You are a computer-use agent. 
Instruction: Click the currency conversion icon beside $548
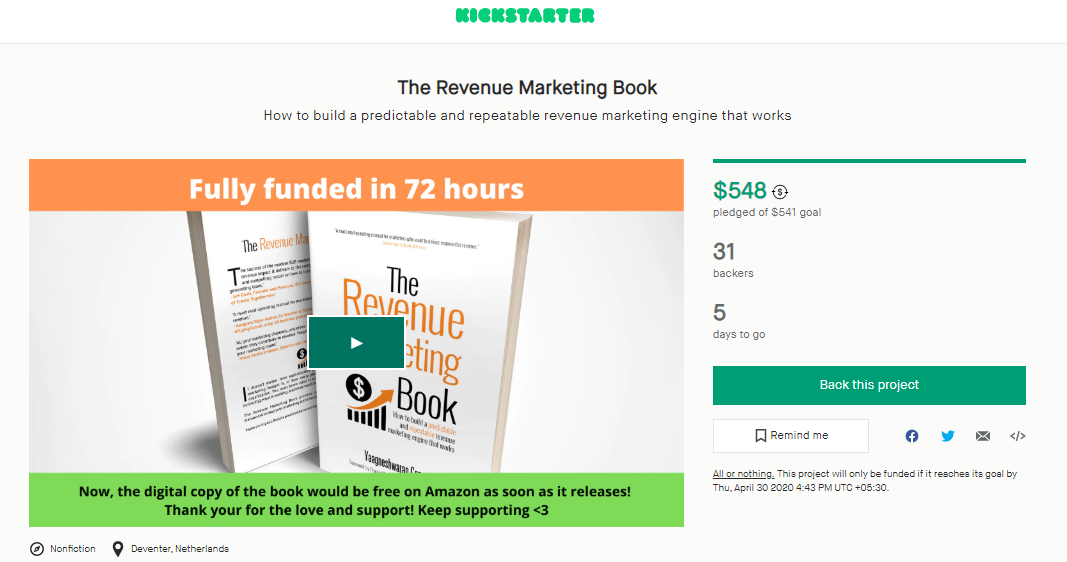click(x=780, y=192)
